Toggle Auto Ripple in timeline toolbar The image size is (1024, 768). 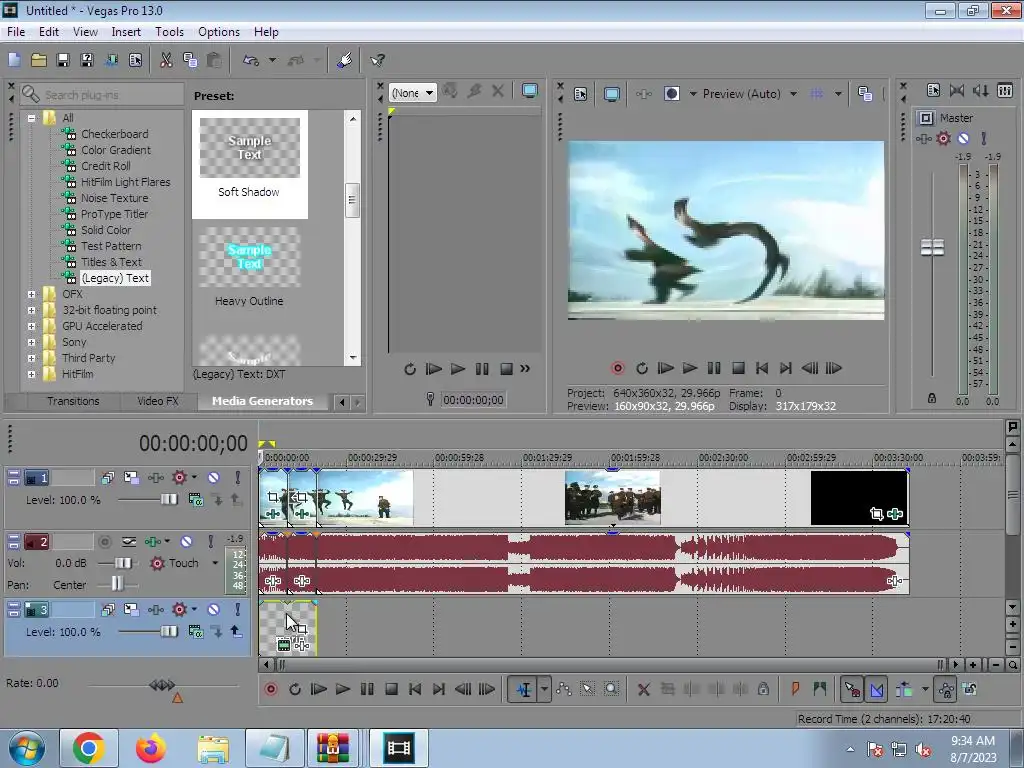pyautogui.click(x=905, y=689)
